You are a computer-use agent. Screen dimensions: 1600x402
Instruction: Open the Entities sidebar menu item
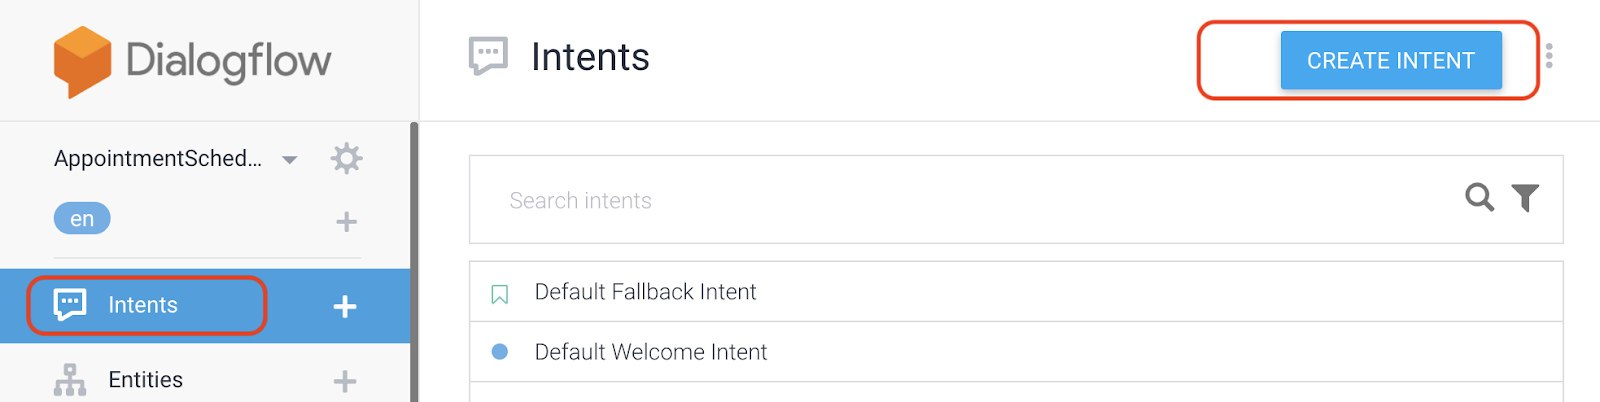[146, 380]
